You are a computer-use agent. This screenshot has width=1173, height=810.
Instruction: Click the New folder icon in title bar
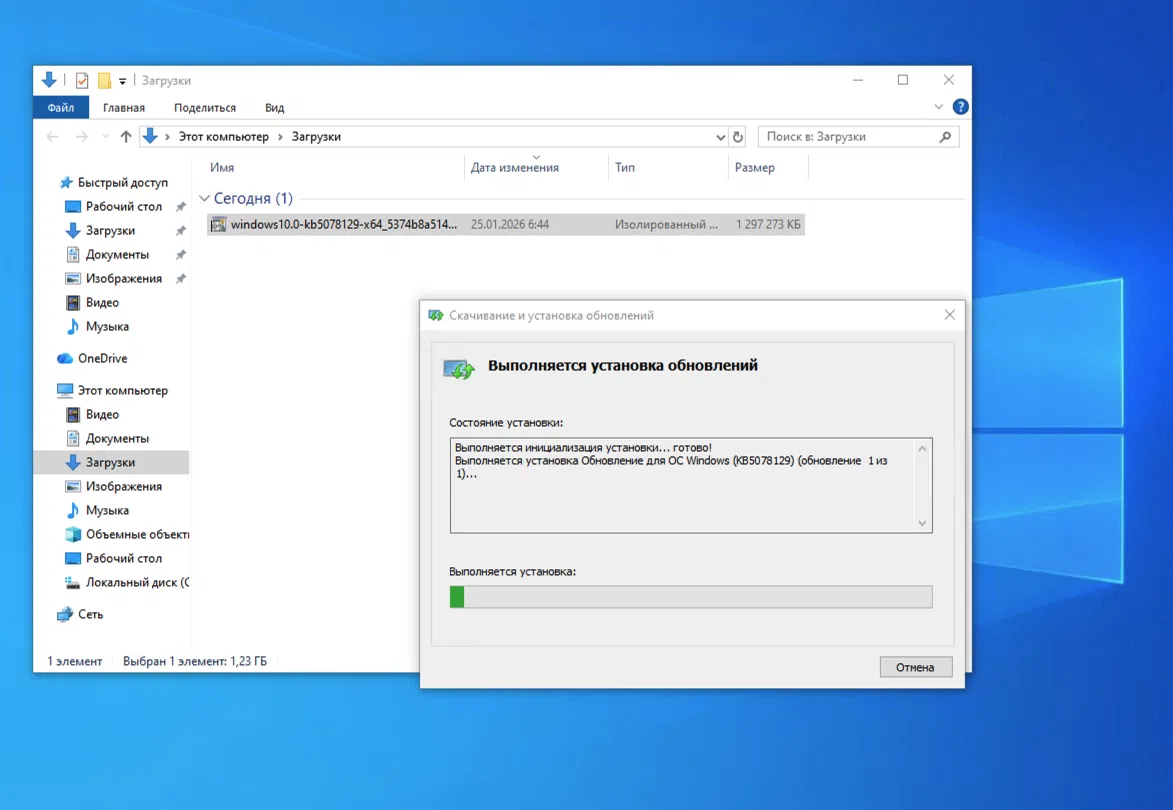[x=104, y=81]
